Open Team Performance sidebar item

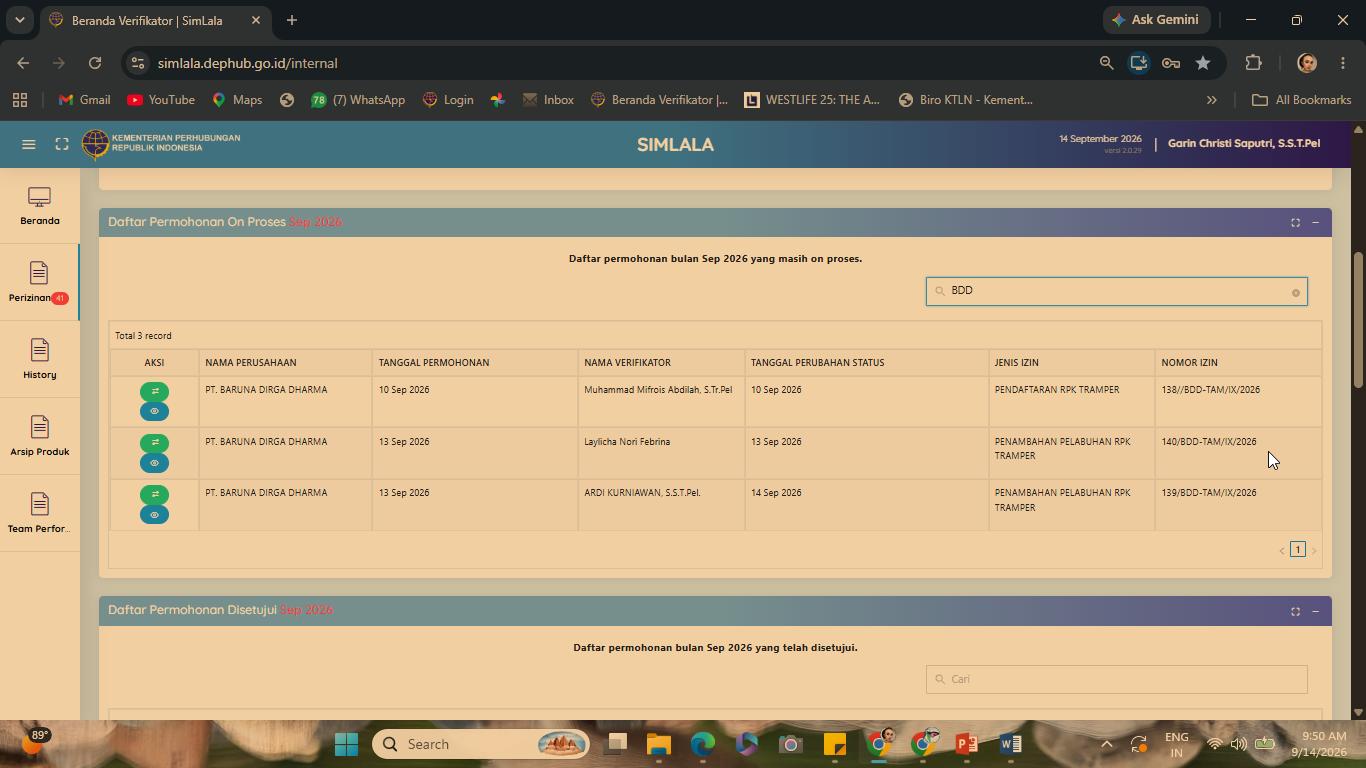pyautogui.click(x=39, y=513)
